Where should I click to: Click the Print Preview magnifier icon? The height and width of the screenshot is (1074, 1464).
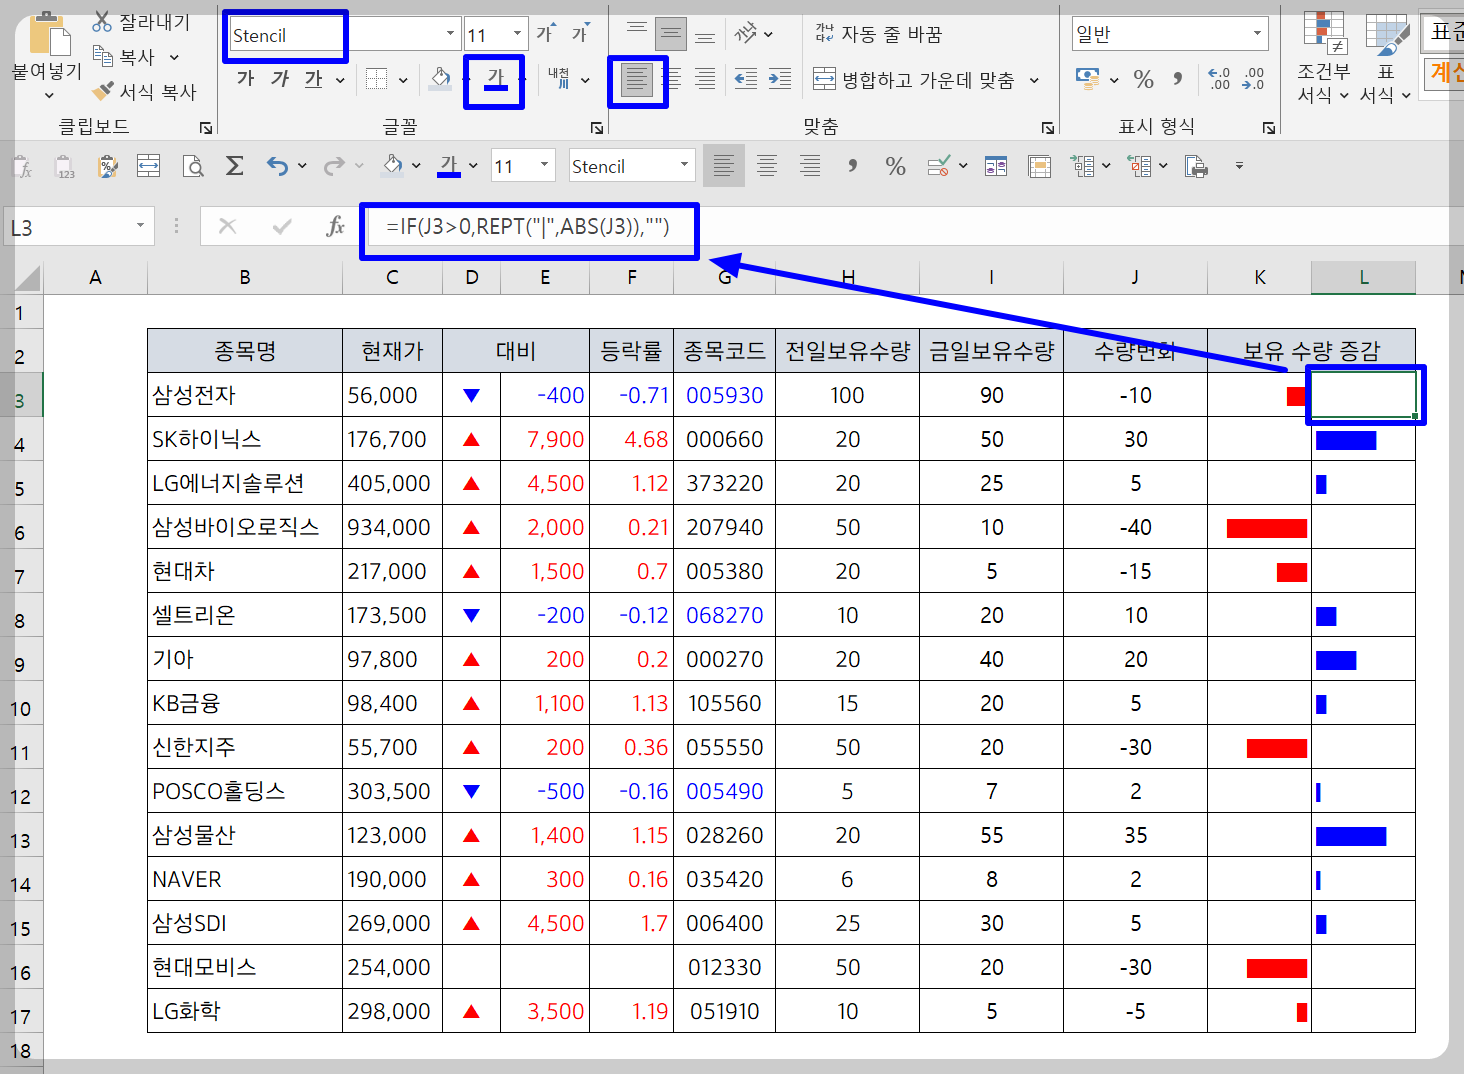coord(193,166)
